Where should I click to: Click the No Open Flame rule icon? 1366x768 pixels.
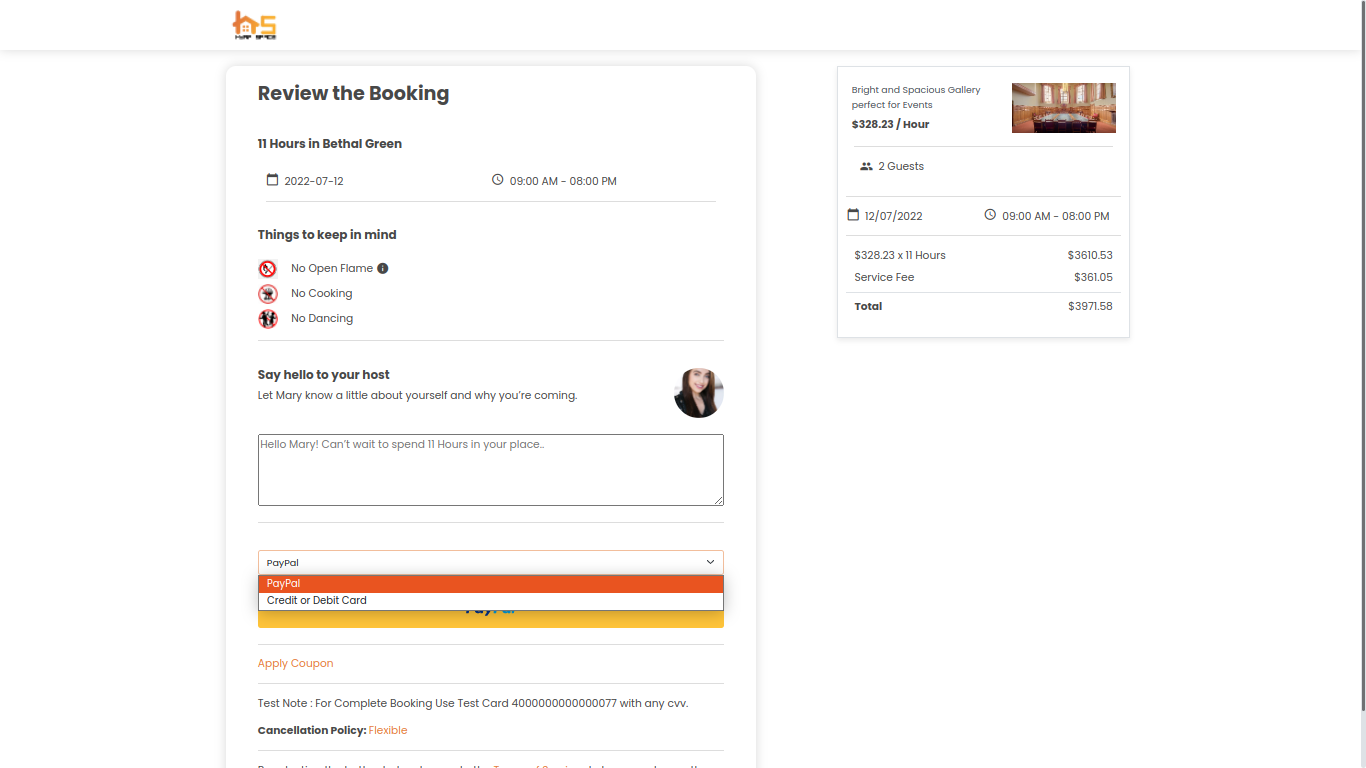pos(267,268)
